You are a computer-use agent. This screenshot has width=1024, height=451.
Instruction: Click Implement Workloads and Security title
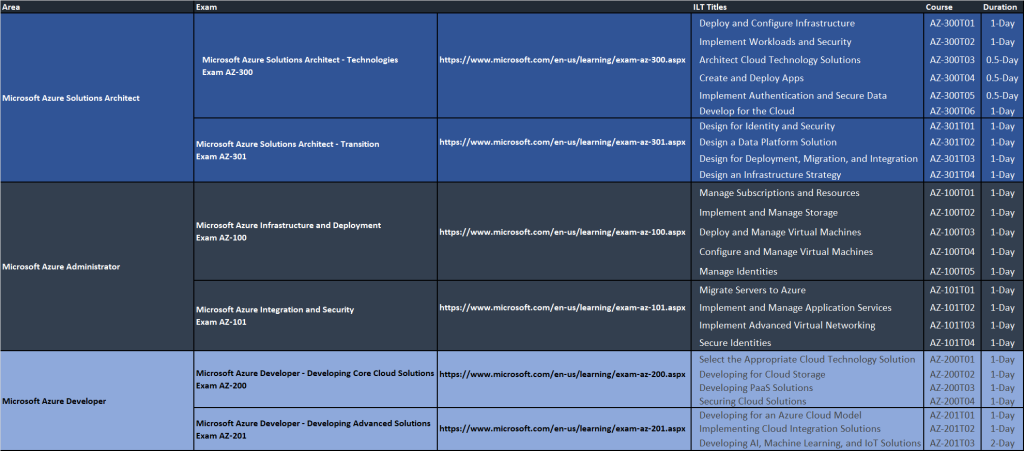click(x=775, y=41)
